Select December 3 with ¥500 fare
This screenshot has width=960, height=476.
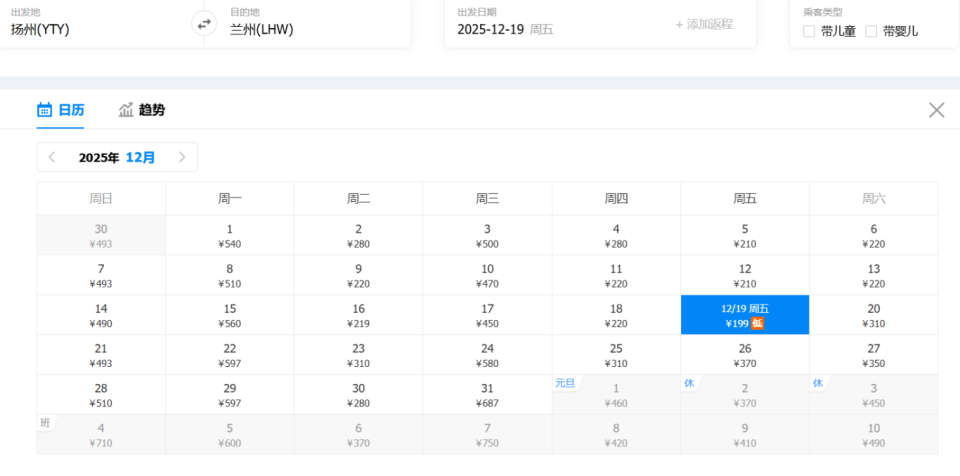(x=487, y=235)
